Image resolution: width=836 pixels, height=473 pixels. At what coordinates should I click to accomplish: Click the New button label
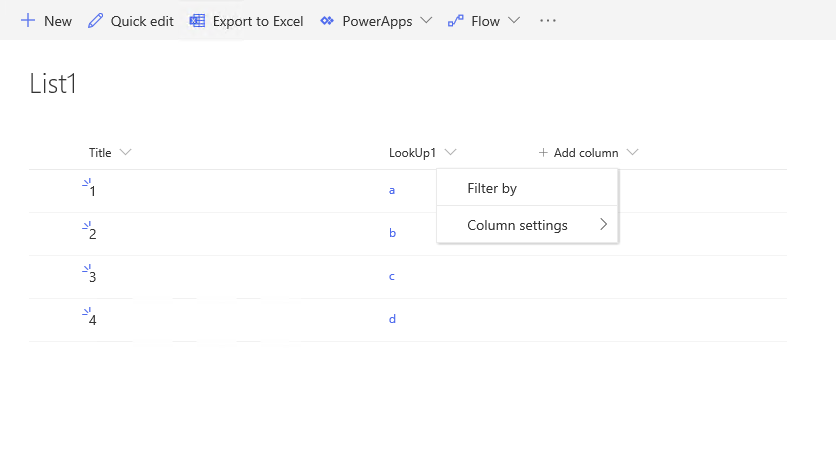point(58,21)
